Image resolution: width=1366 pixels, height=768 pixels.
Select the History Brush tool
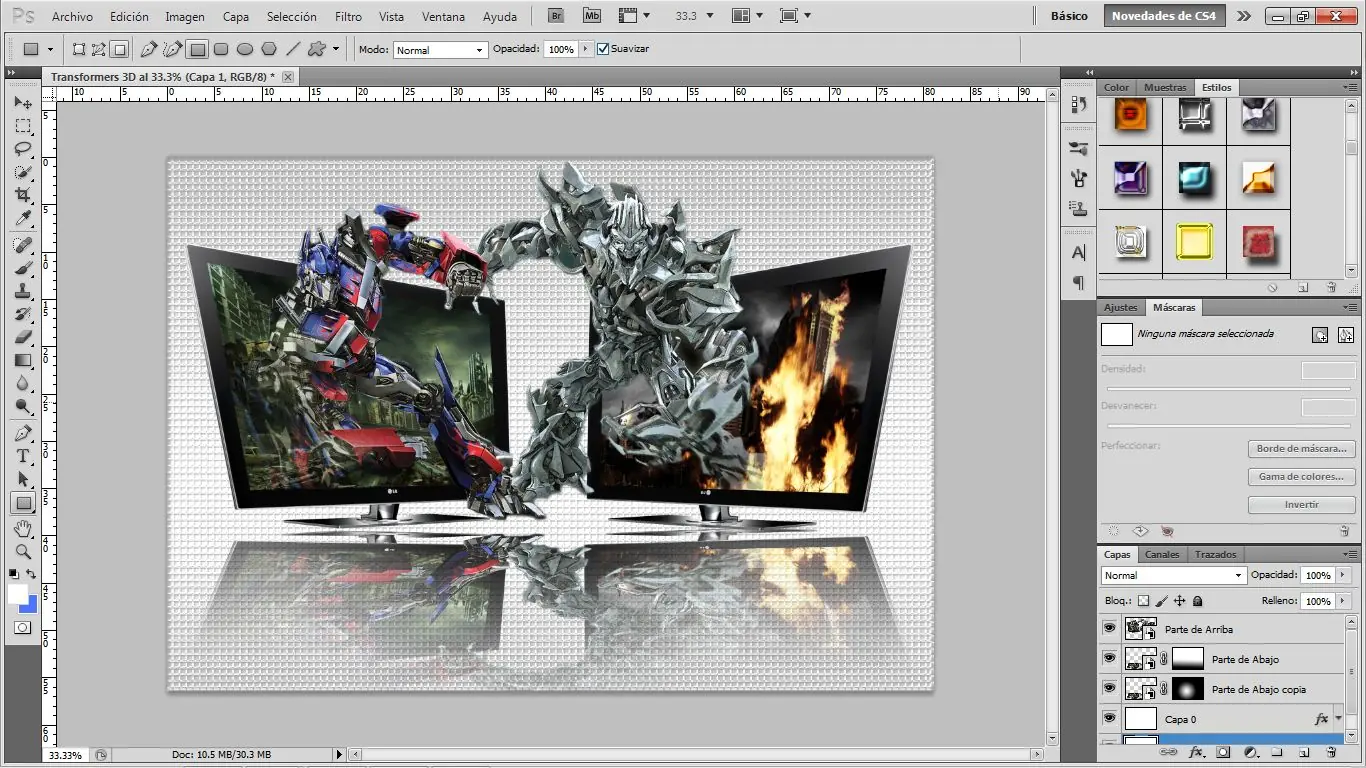(23, 315)
